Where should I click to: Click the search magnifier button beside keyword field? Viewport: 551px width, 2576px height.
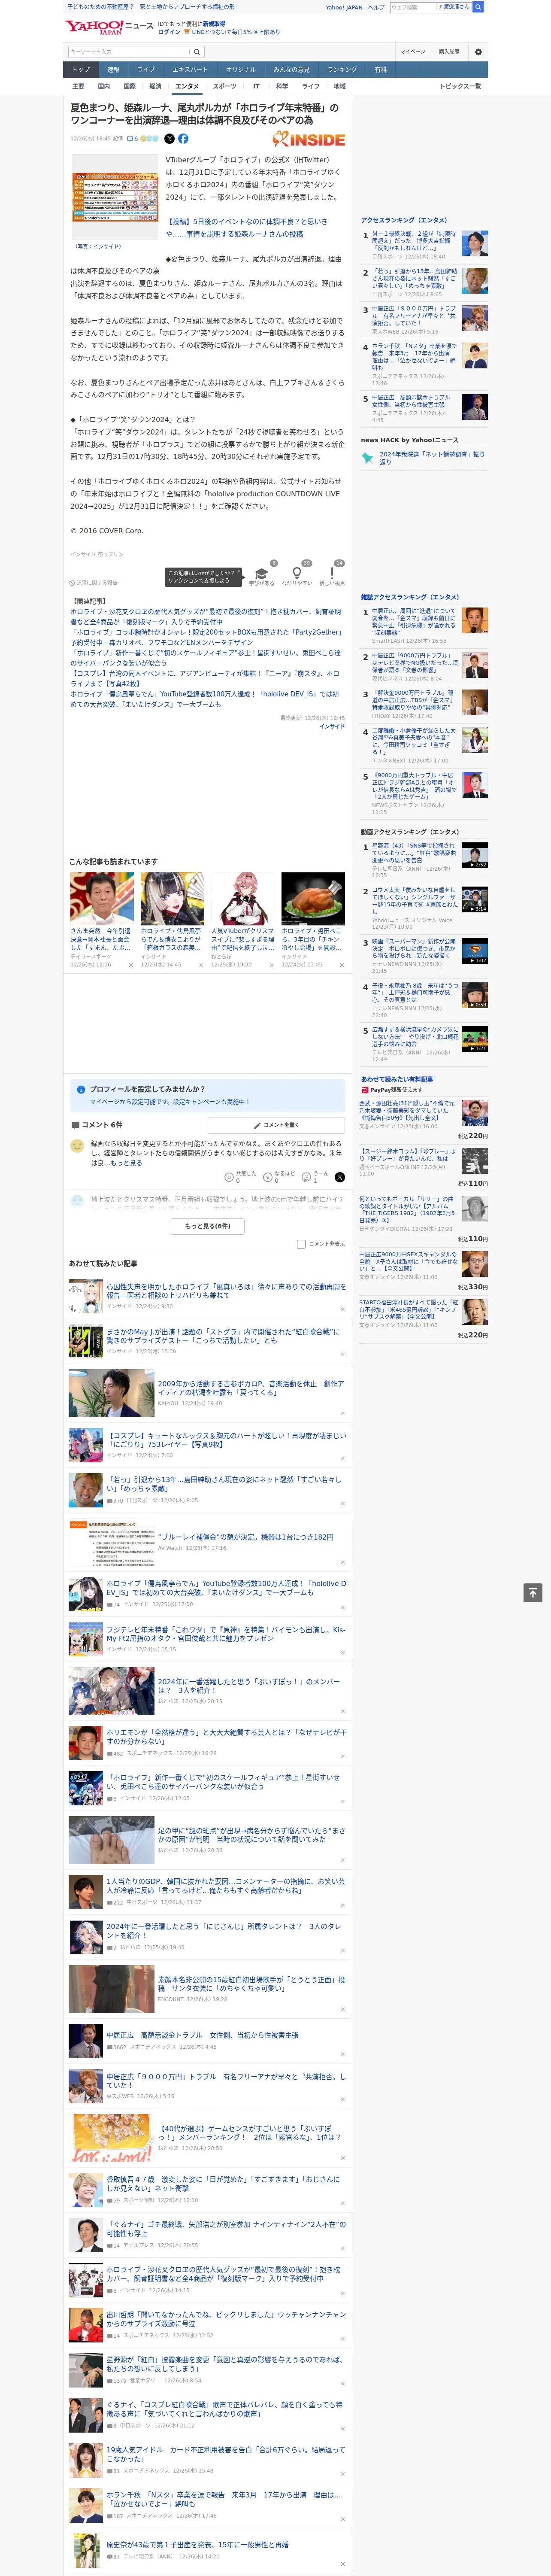click(x=197, y=52)
